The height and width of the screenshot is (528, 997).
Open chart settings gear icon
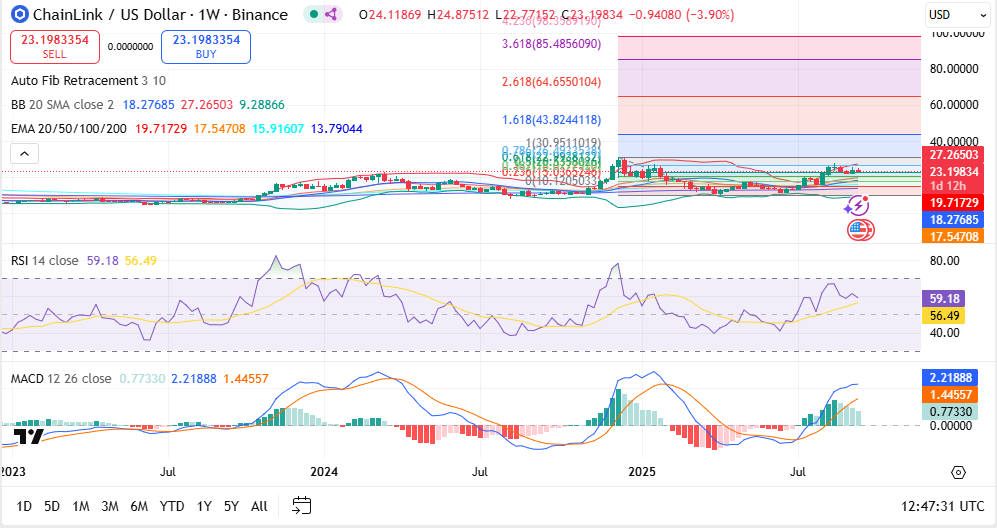958,472
